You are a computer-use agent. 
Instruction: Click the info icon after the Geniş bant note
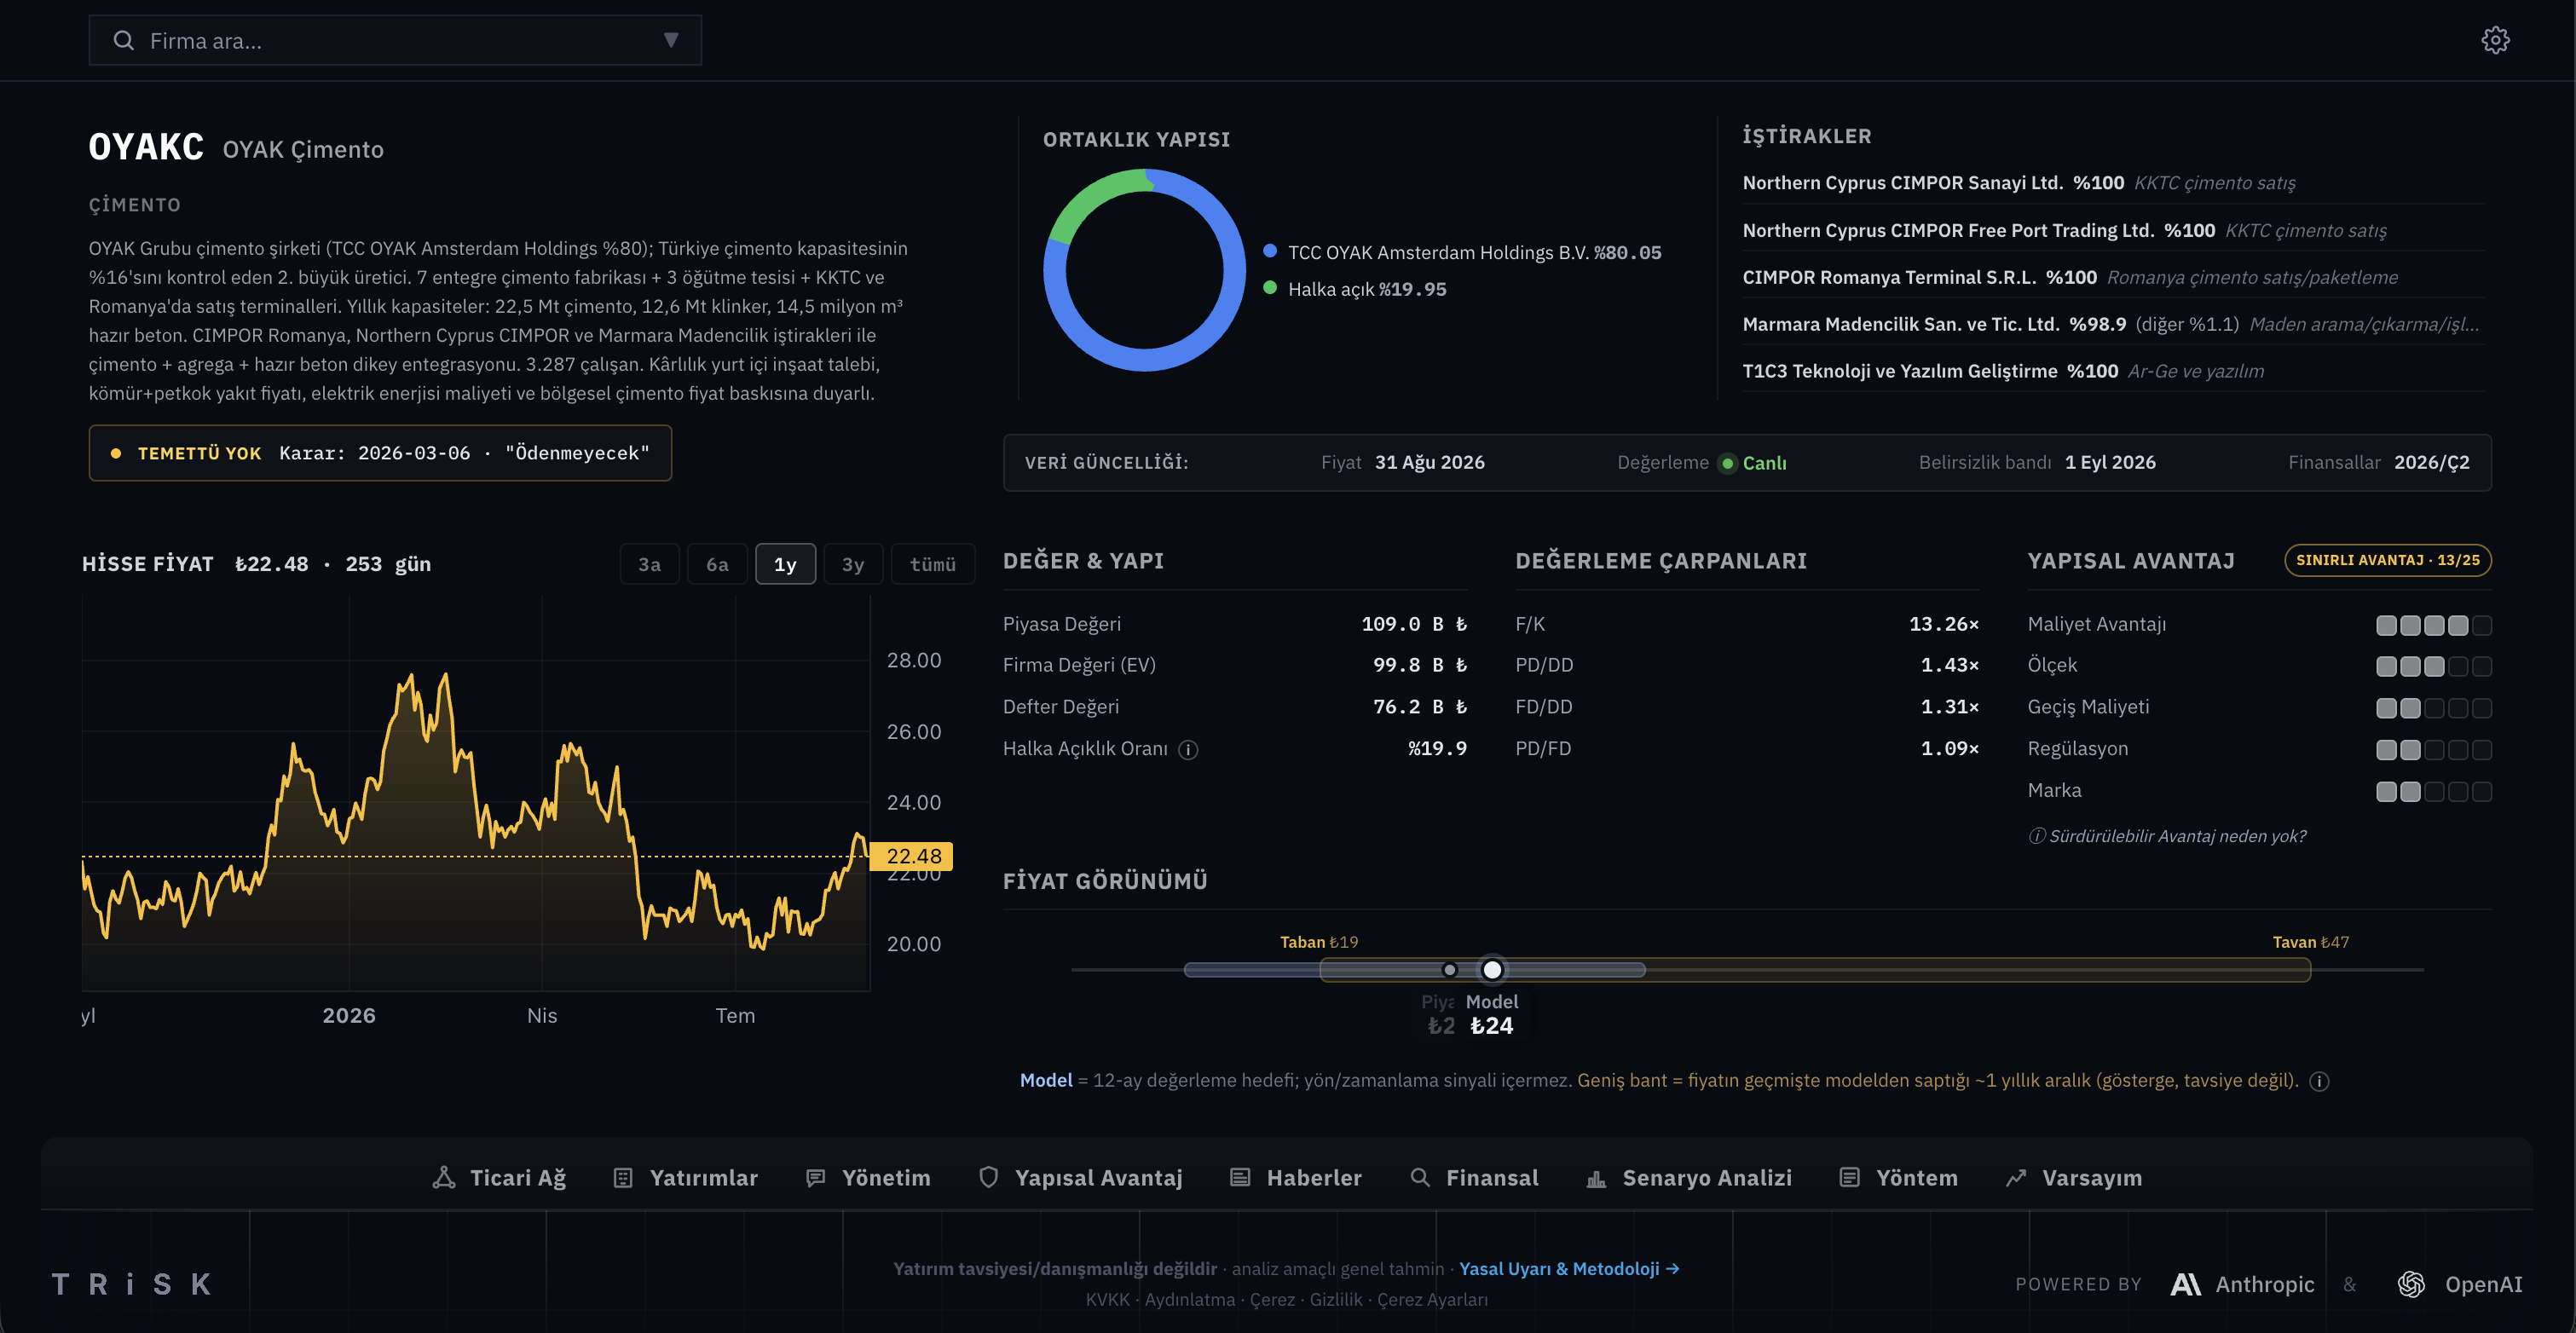(2320, 1081)
